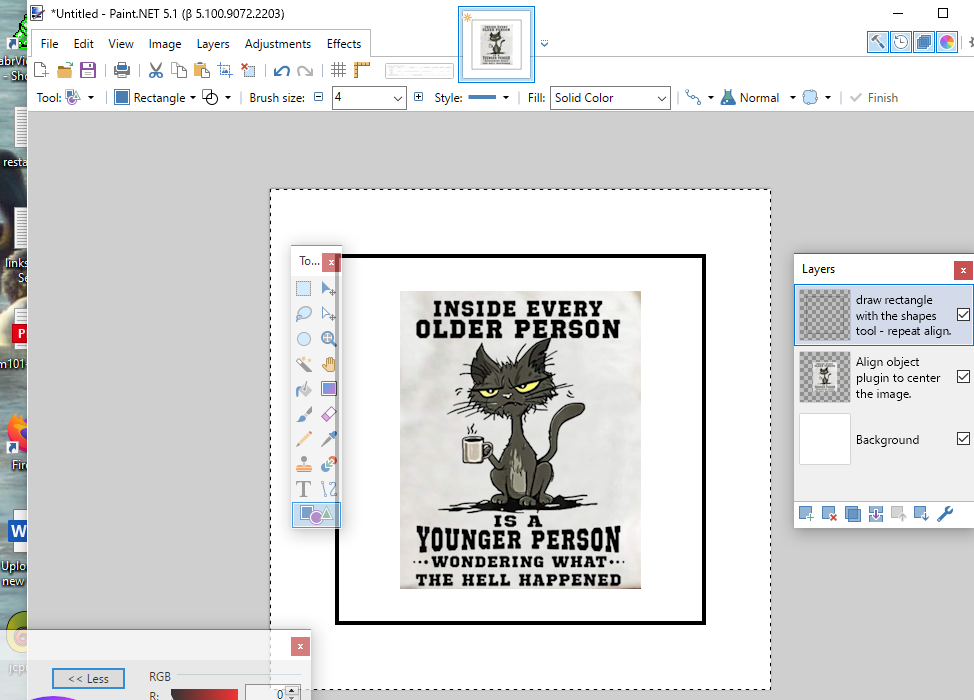Add a new layer in Layers panel

806,514
